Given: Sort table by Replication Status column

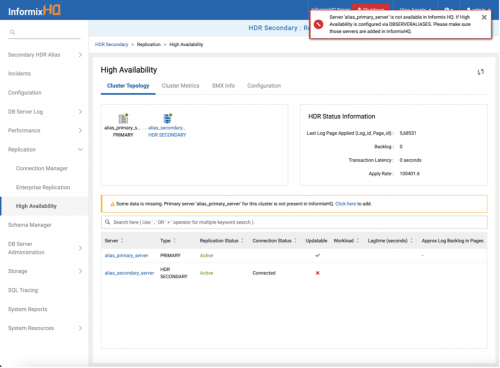Looking at the screenshot, I should (x=242, y=241).
